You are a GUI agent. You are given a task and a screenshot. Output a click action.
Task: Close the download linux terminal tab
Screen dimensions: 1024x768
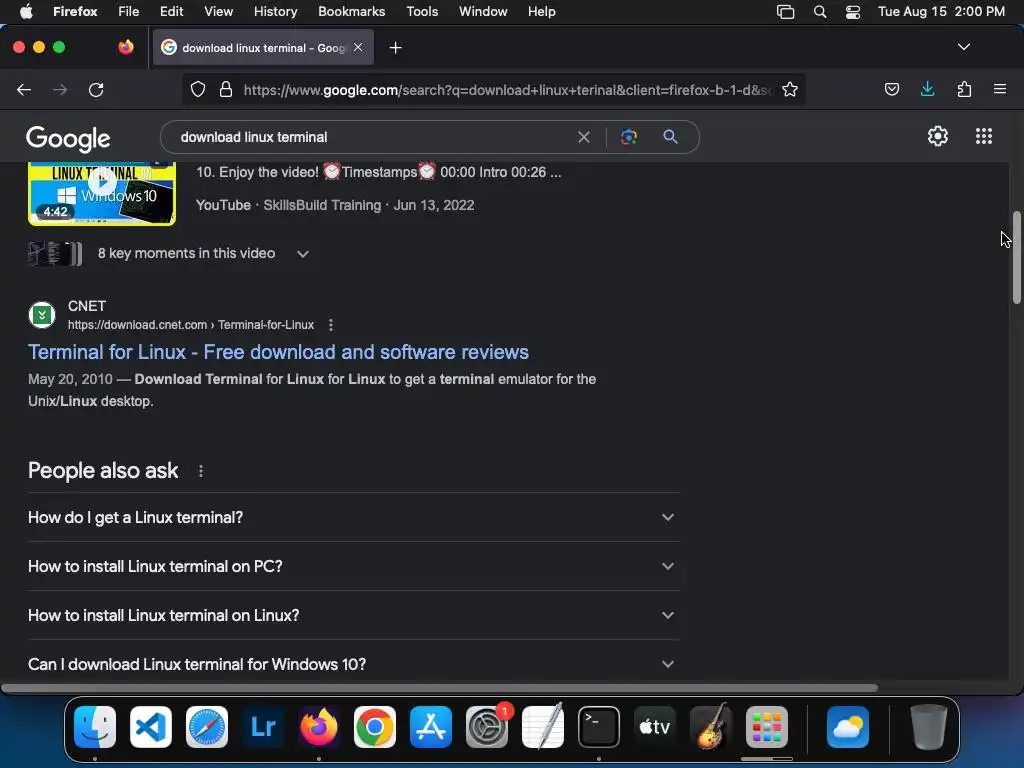click(358, 47)
